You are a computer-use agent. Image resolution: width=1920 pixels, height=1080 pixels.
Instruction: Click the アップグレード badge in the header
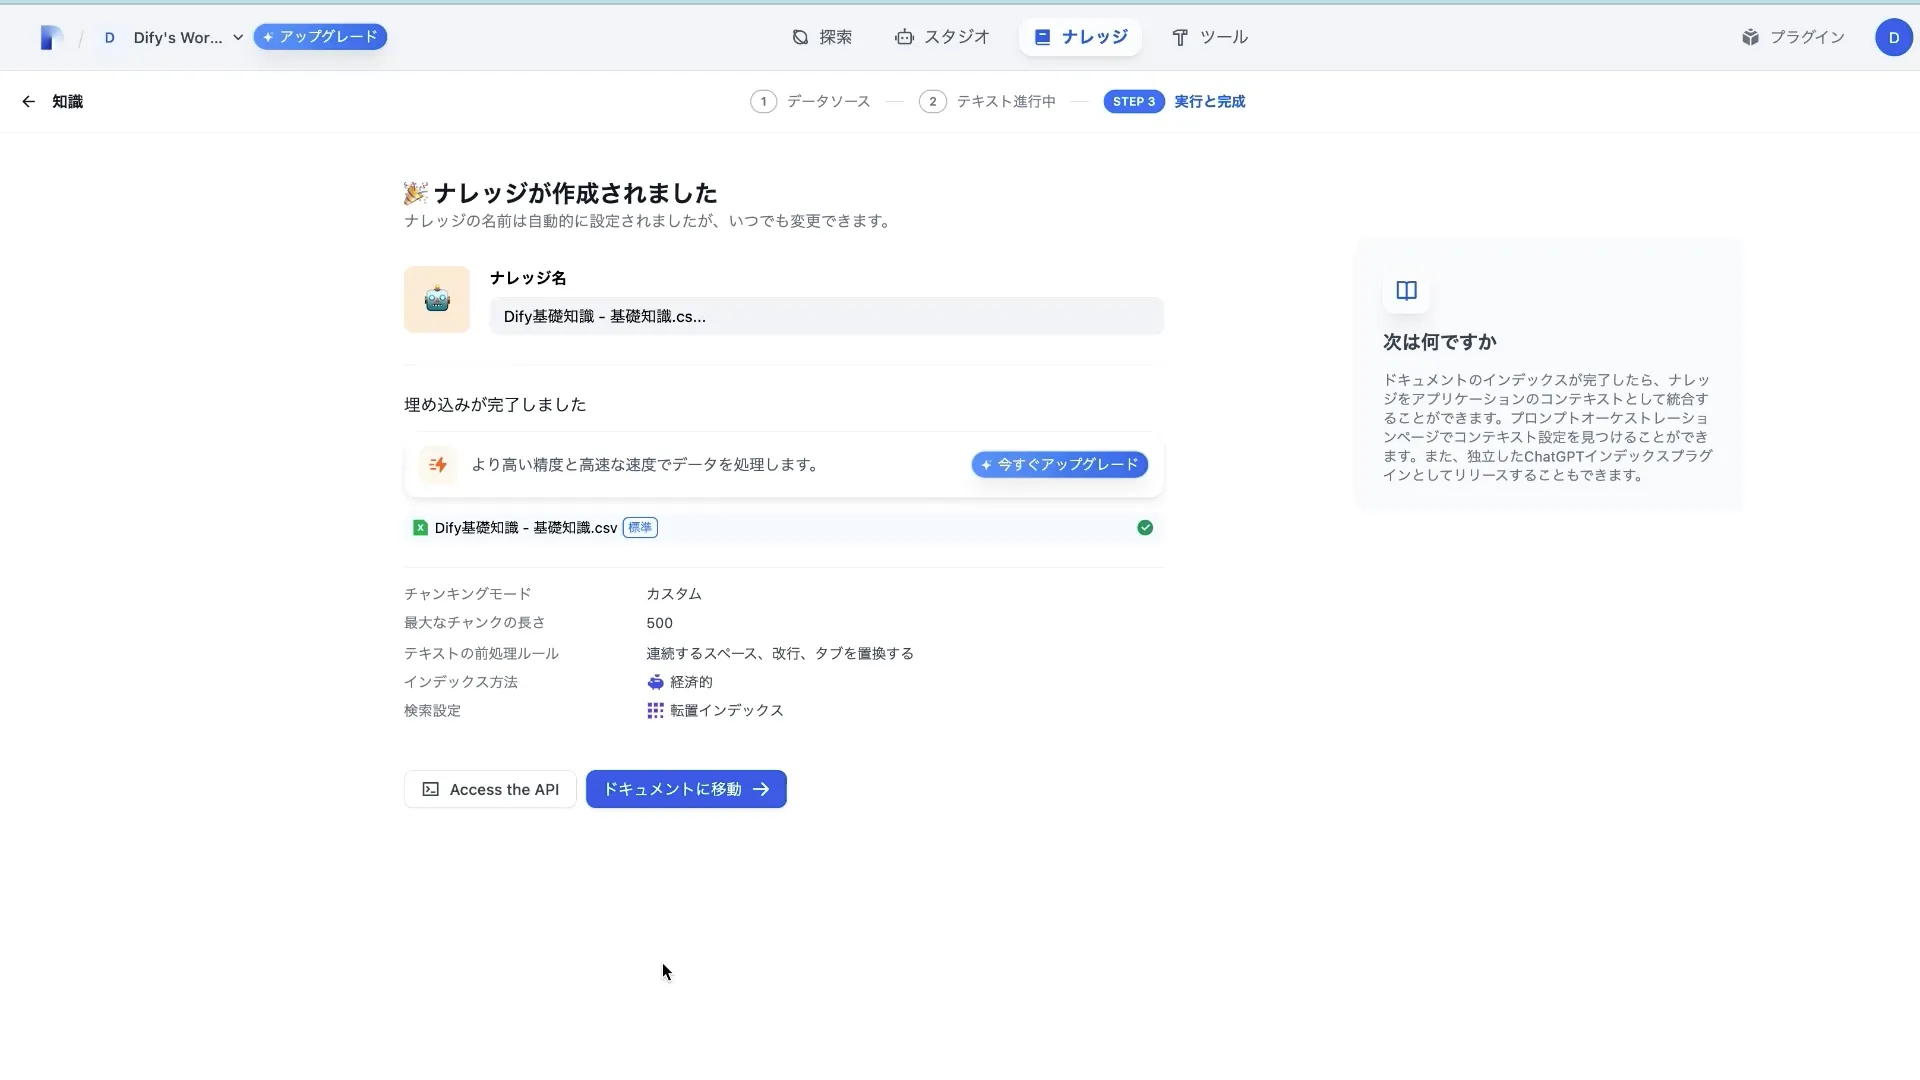click(x=319, y=37)
